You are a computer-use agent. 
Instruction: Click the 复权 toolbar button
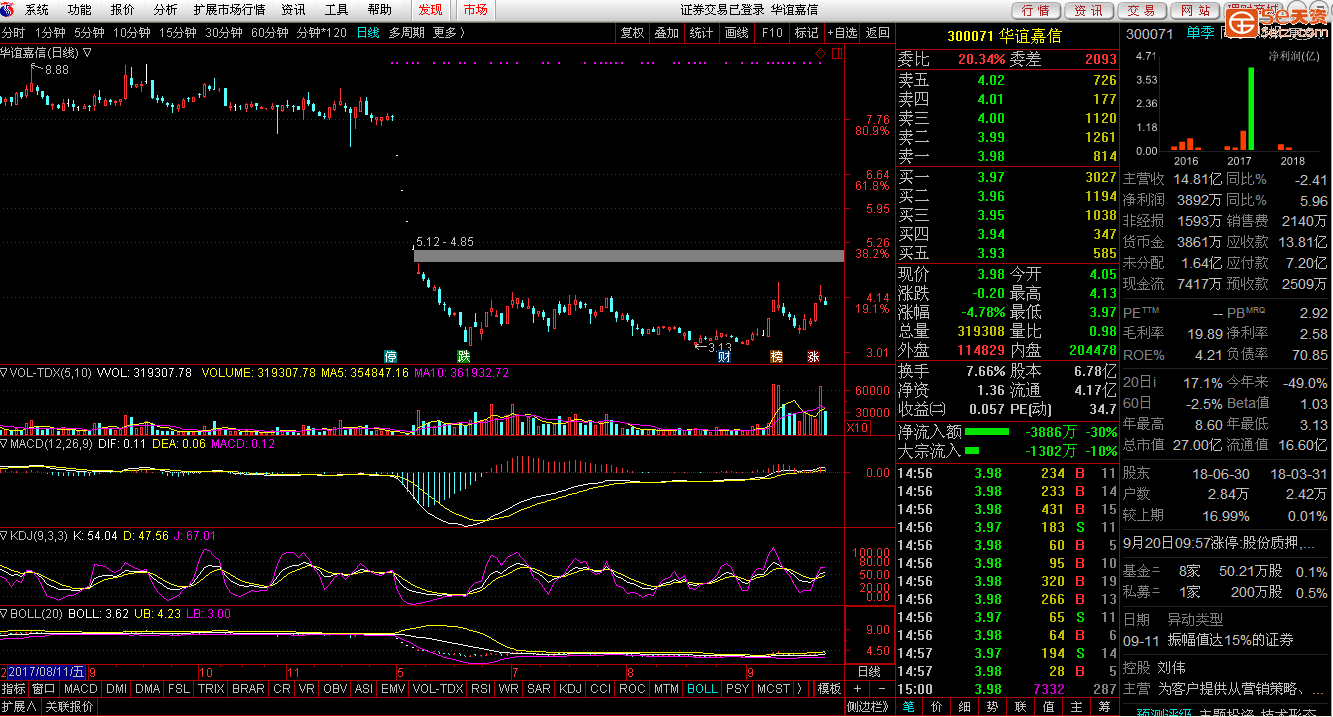tap(632, 32)
